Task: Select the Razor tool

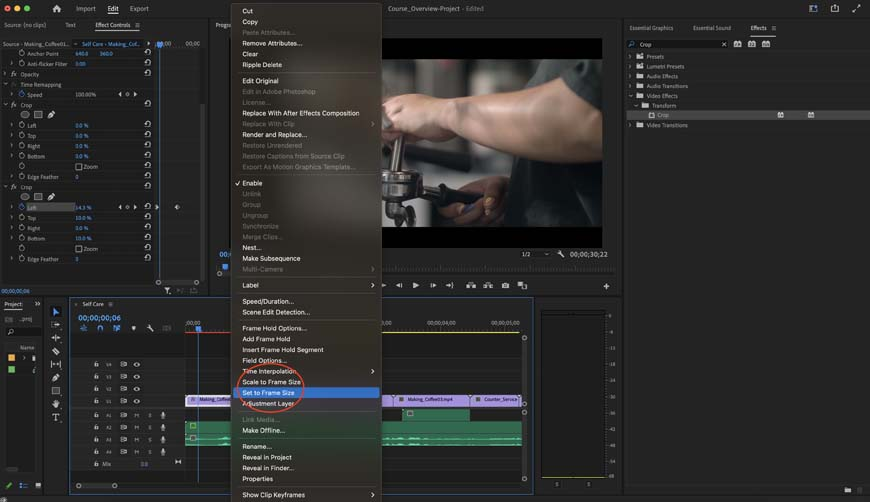Action: coord(55,351)
